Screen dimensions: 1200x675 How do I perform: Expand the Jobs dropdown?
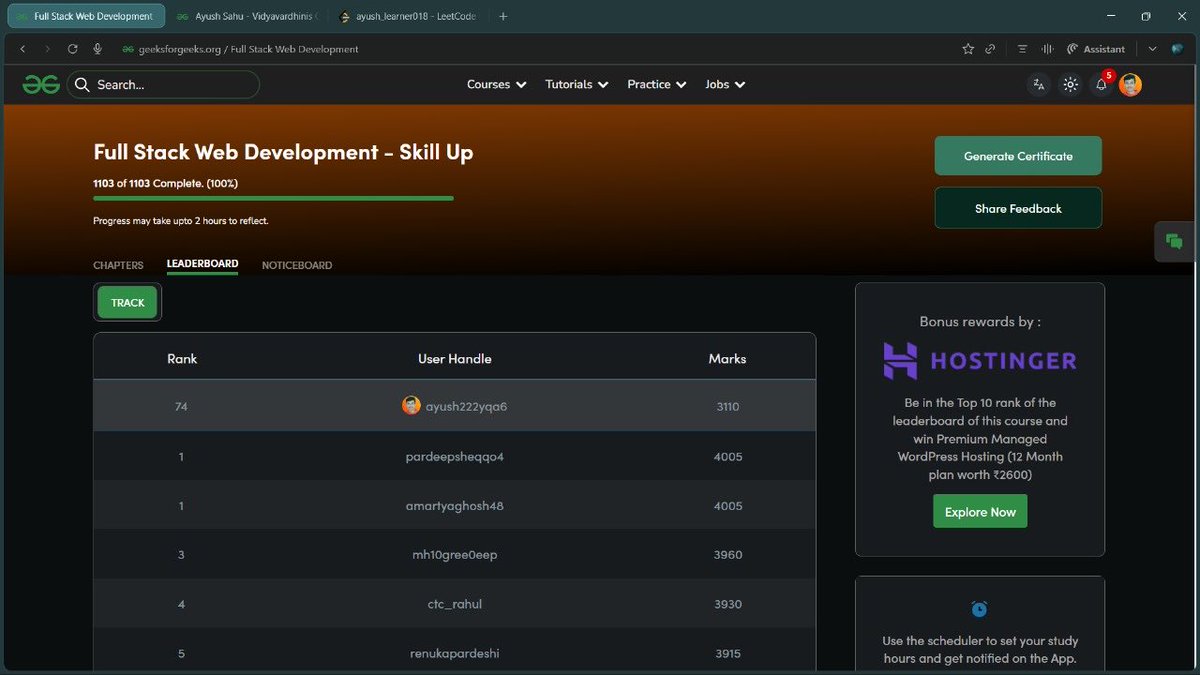click(x=725, y=85)
